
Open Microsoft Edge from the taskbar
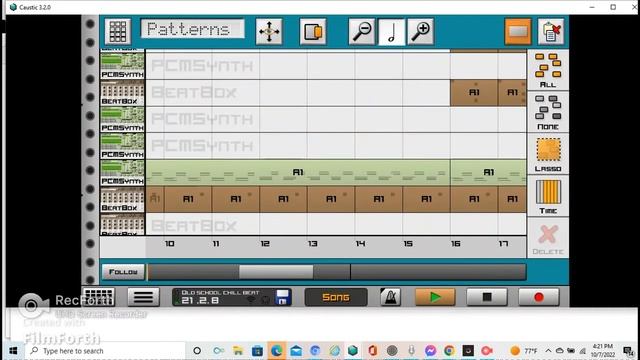[276, 351]
